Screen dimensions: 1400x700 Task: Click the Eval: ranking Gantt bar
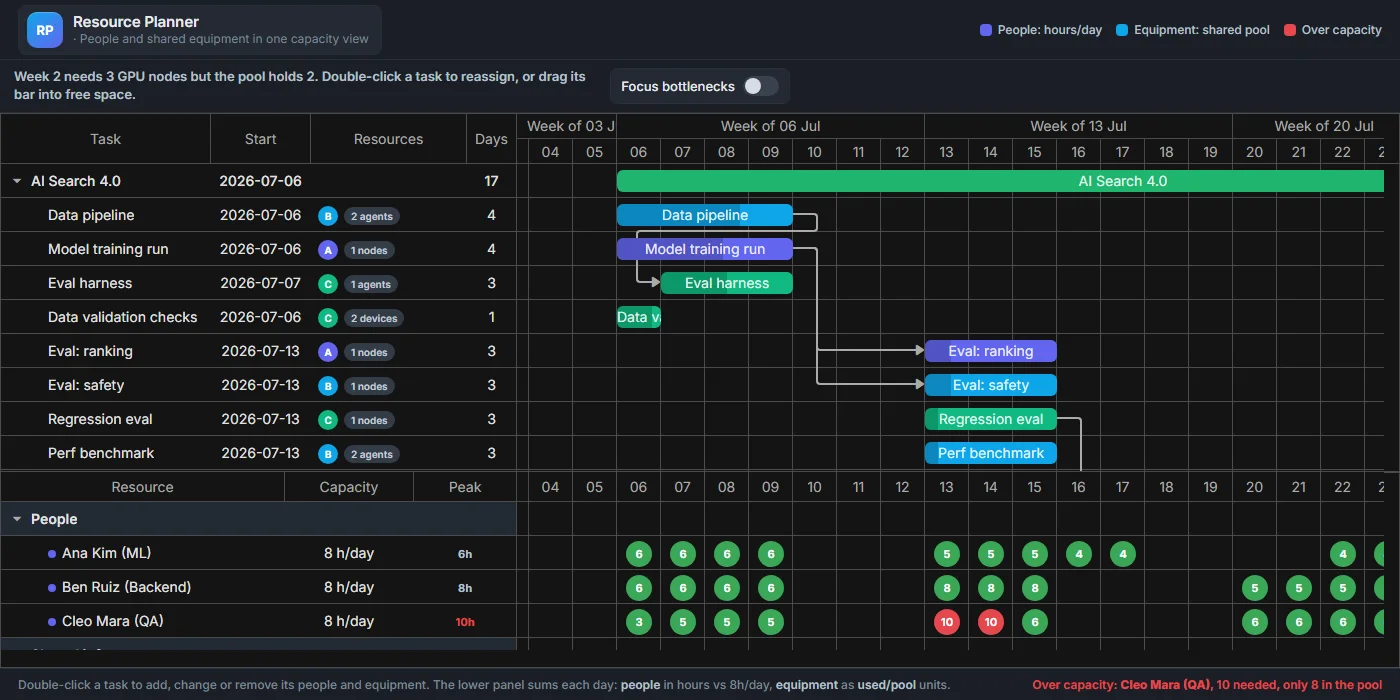point(990,351)
